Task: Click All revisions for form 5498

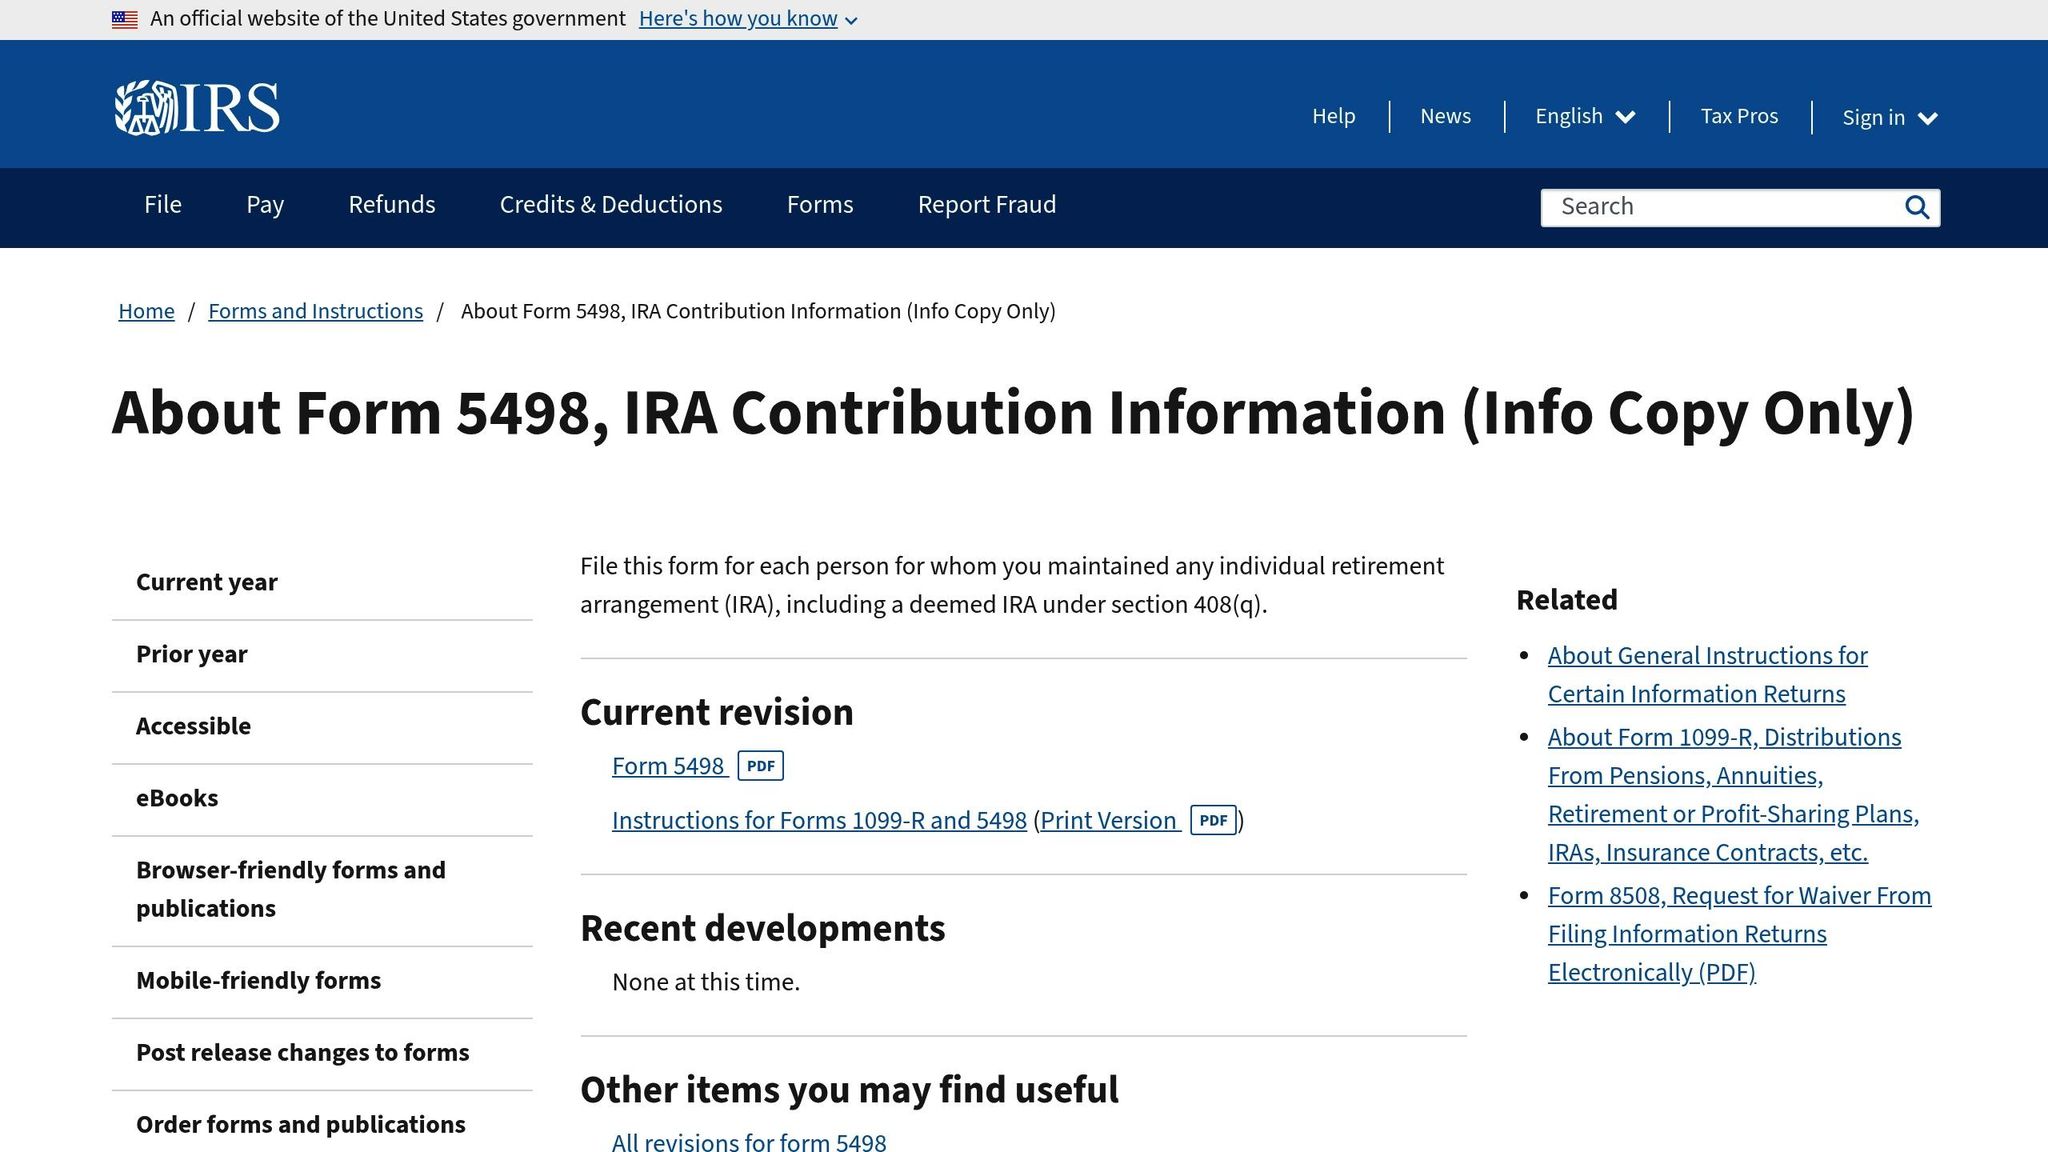Action: click(747, 1141)
